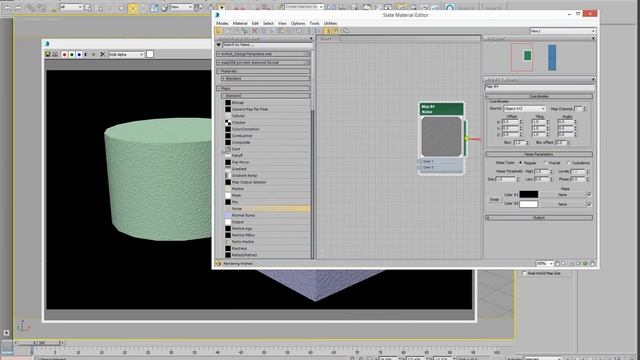The image size is (640, 360).
Task: Select the Regular noise type
Action: click(520, 163)
